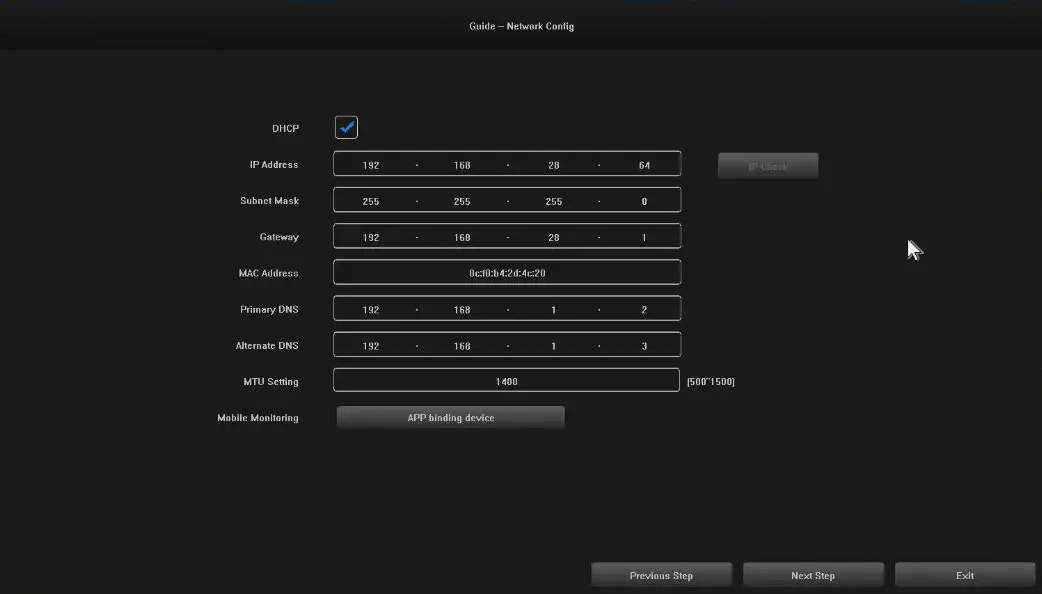1042x594 pixels.
Task: Click the Guide – Network Config title
Action: click(x=522, y=26)
